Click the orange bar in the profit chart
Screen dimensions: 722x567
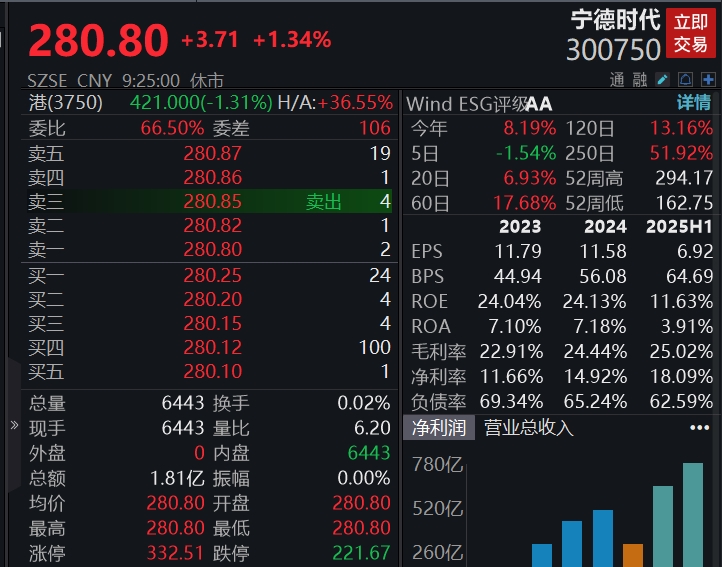coord(633,555)
